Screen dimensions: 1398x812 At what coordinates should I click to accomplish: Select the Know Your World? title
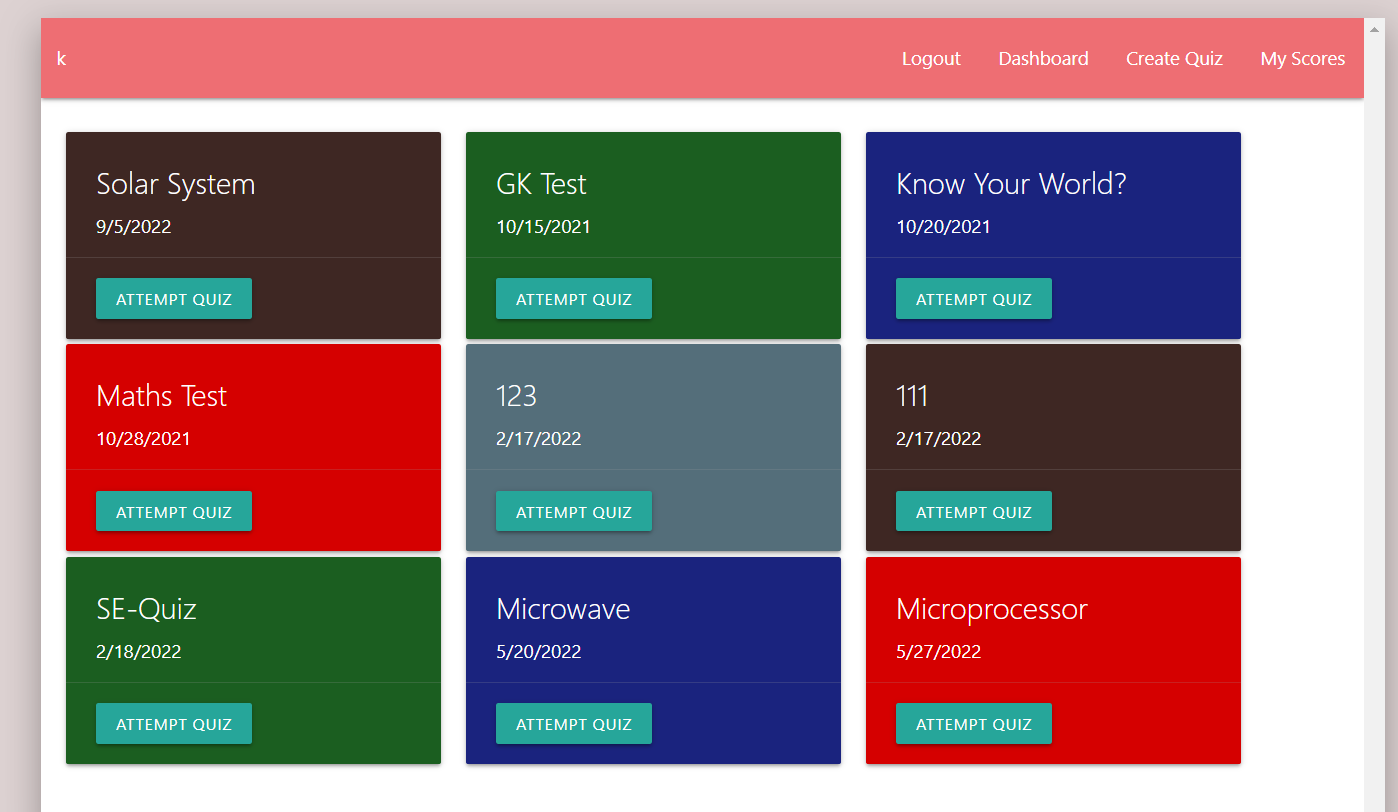(x=1011, y=184)
